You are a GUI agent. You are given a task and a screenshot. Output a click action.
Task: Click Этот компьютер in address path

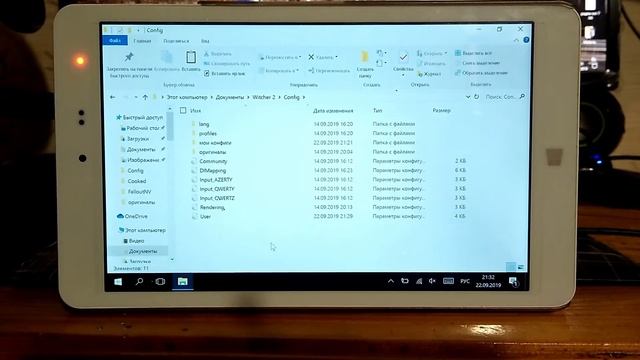pos(187,97)
